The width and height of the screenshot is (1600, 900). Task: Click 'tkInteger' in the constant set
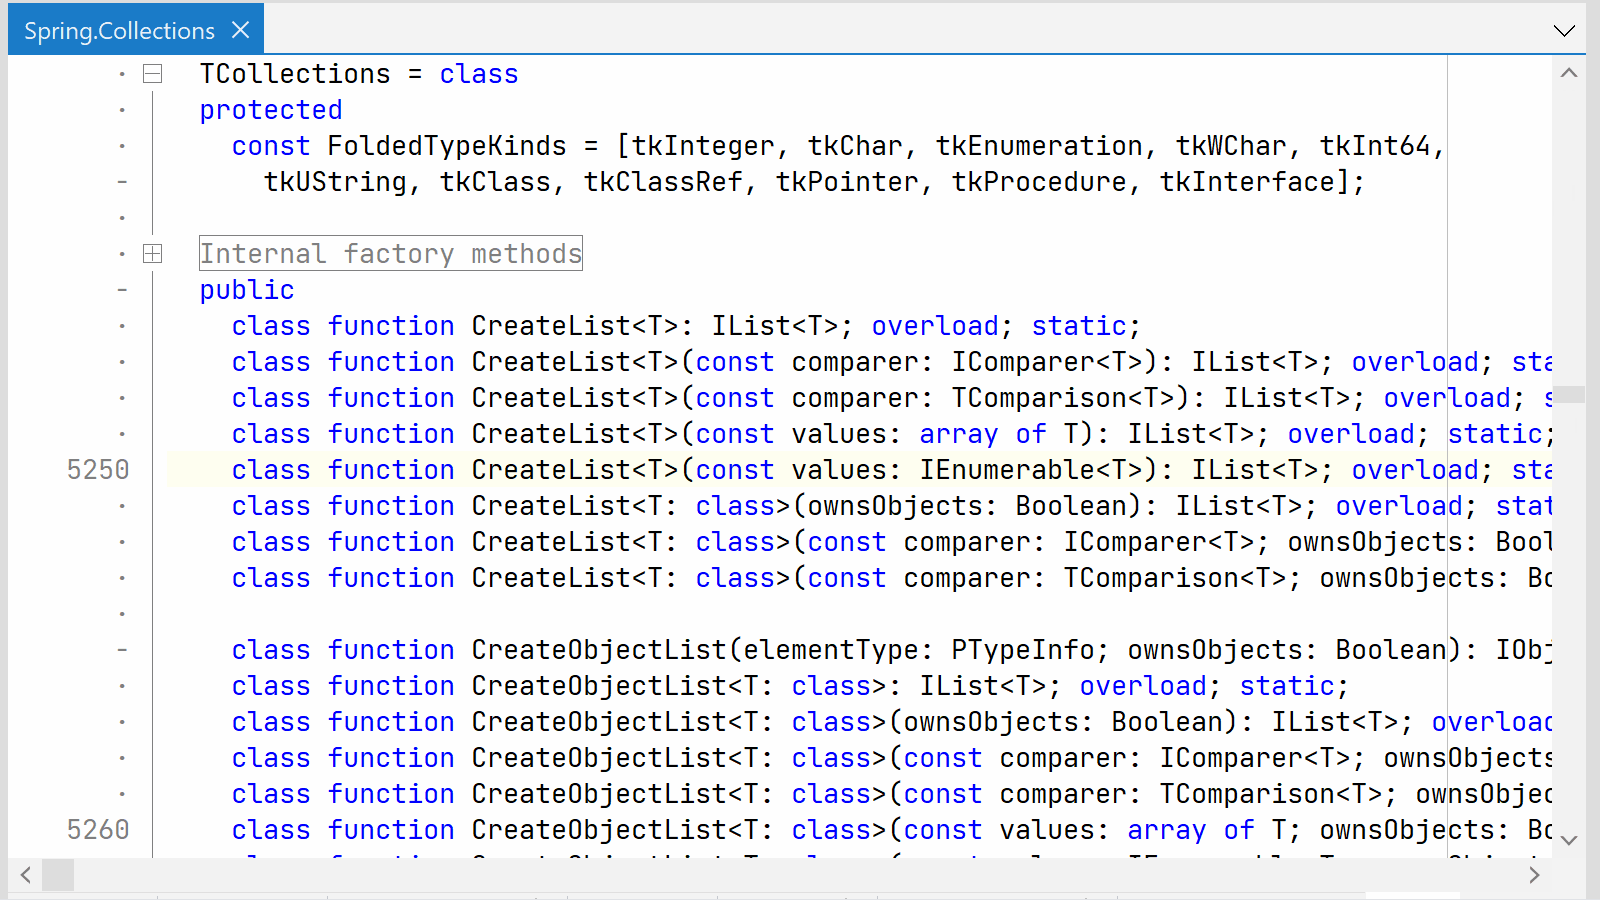[x=703, y=146]
